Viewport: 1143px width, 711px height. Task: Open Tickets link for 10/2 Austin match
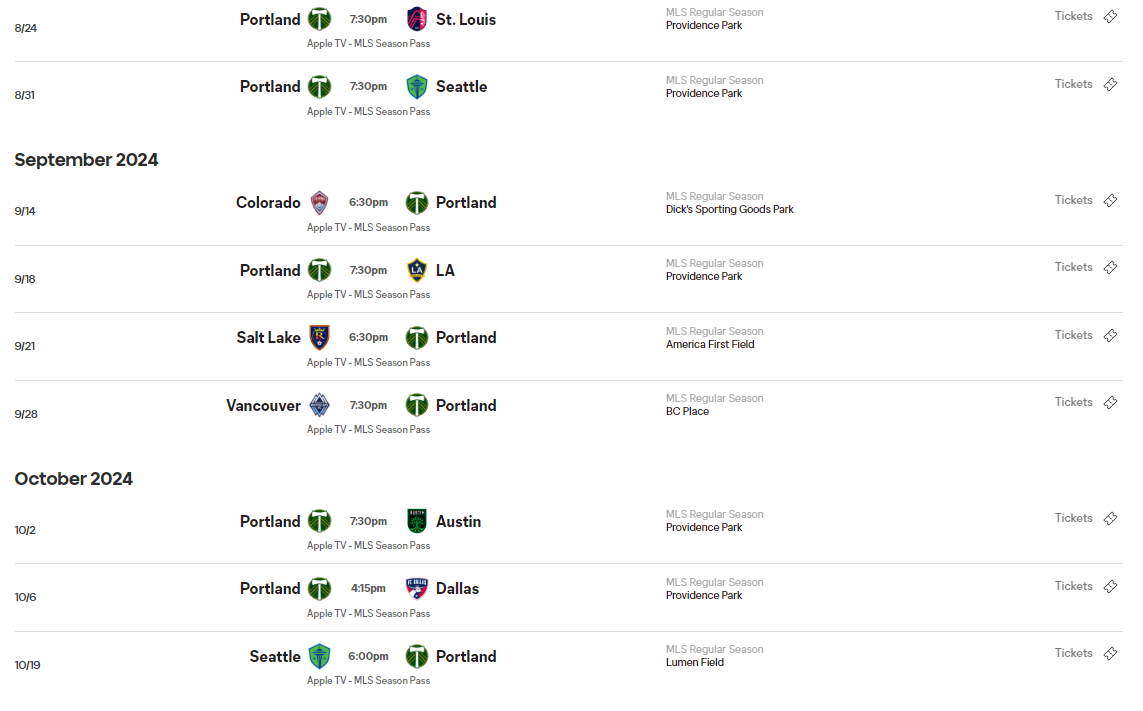point(1073,518)
